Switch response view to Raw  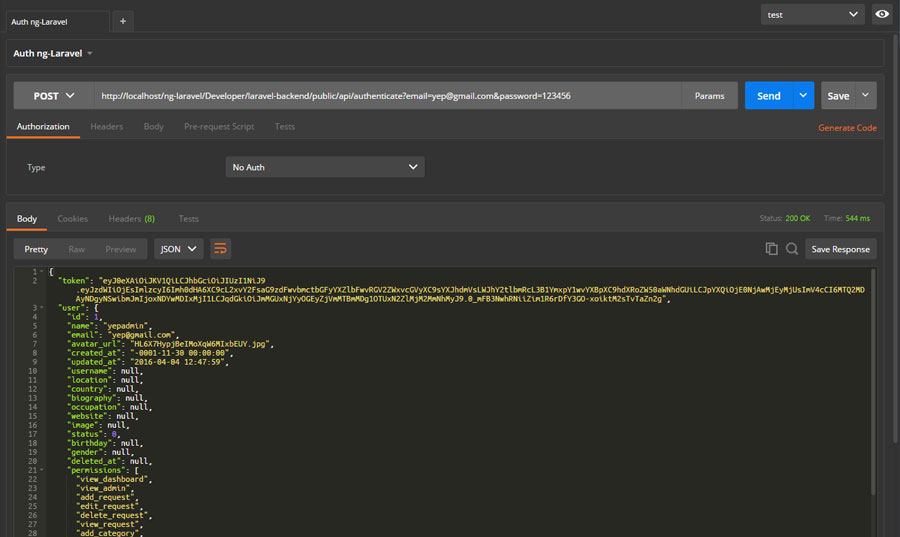[x=76, y=249]
